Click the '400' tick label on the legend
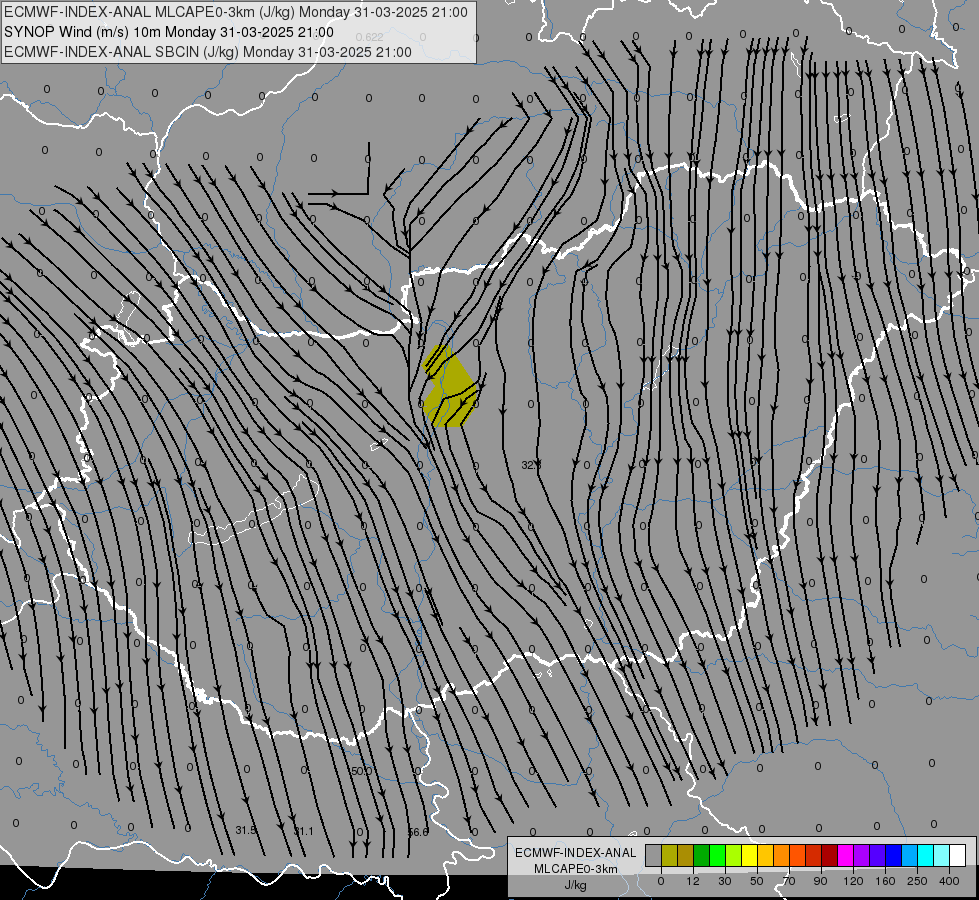Viewport: 979px width, 900px height. pyautogui.click(x=949, y=881)
